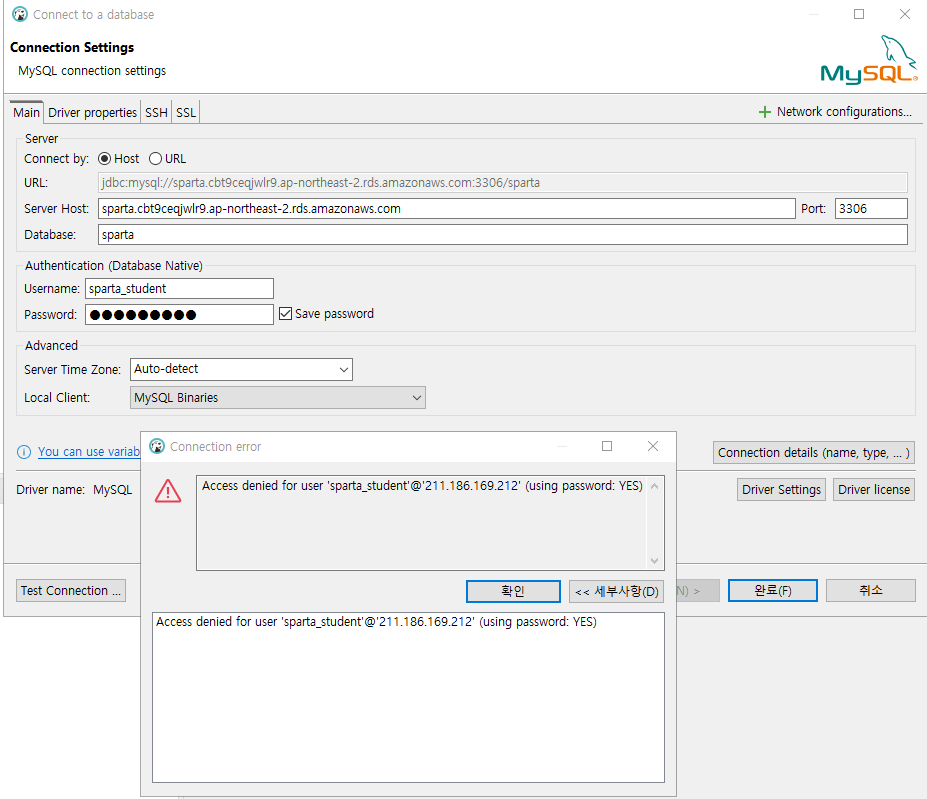Click the grayed JDBC URL field

pyautogui.click(x=503, y=183)
